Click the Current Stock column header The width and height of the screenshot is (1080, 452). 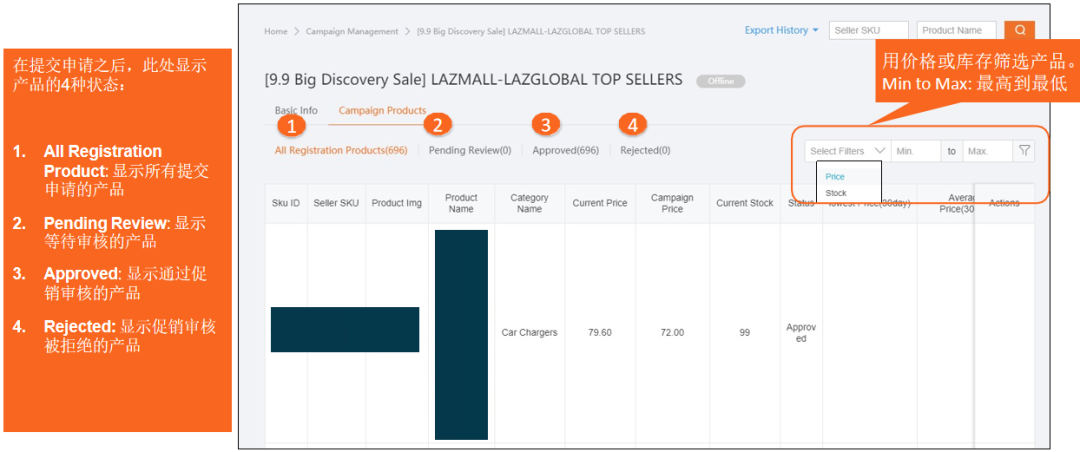[745, 203]
